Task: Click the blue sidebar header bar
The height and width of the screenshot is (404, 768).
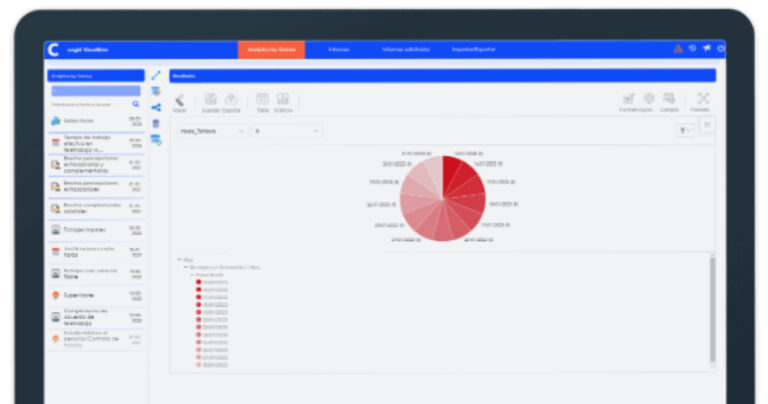Action: point(96,76)
